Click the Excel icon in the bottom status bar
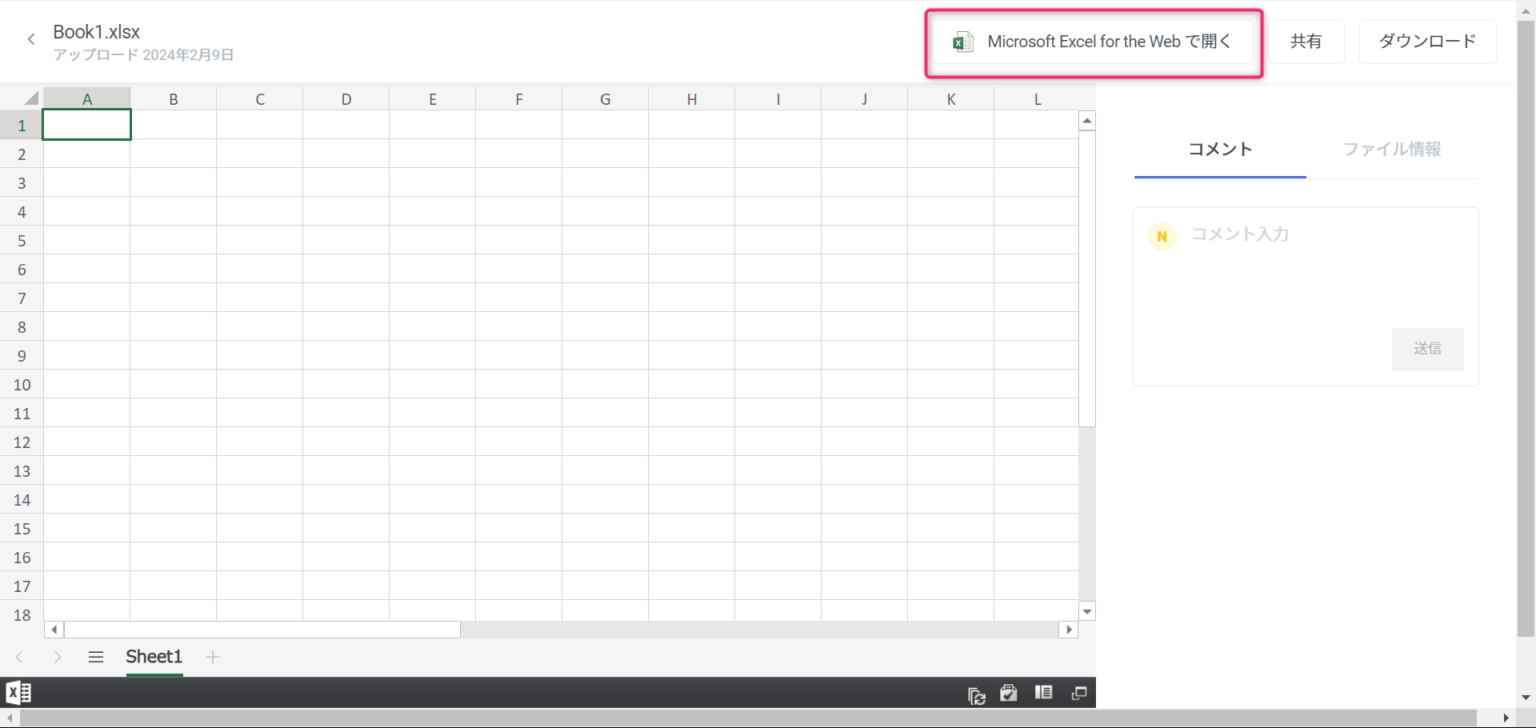The image size is (1536, 728). pyautogui.click(x=18, y=692)
